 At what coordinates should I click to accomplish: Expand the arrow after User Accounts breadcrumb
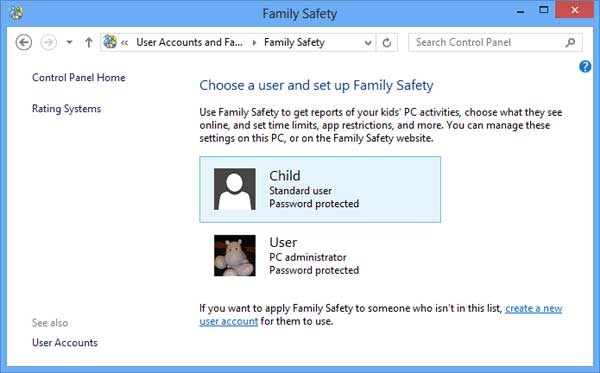[254, 42]
